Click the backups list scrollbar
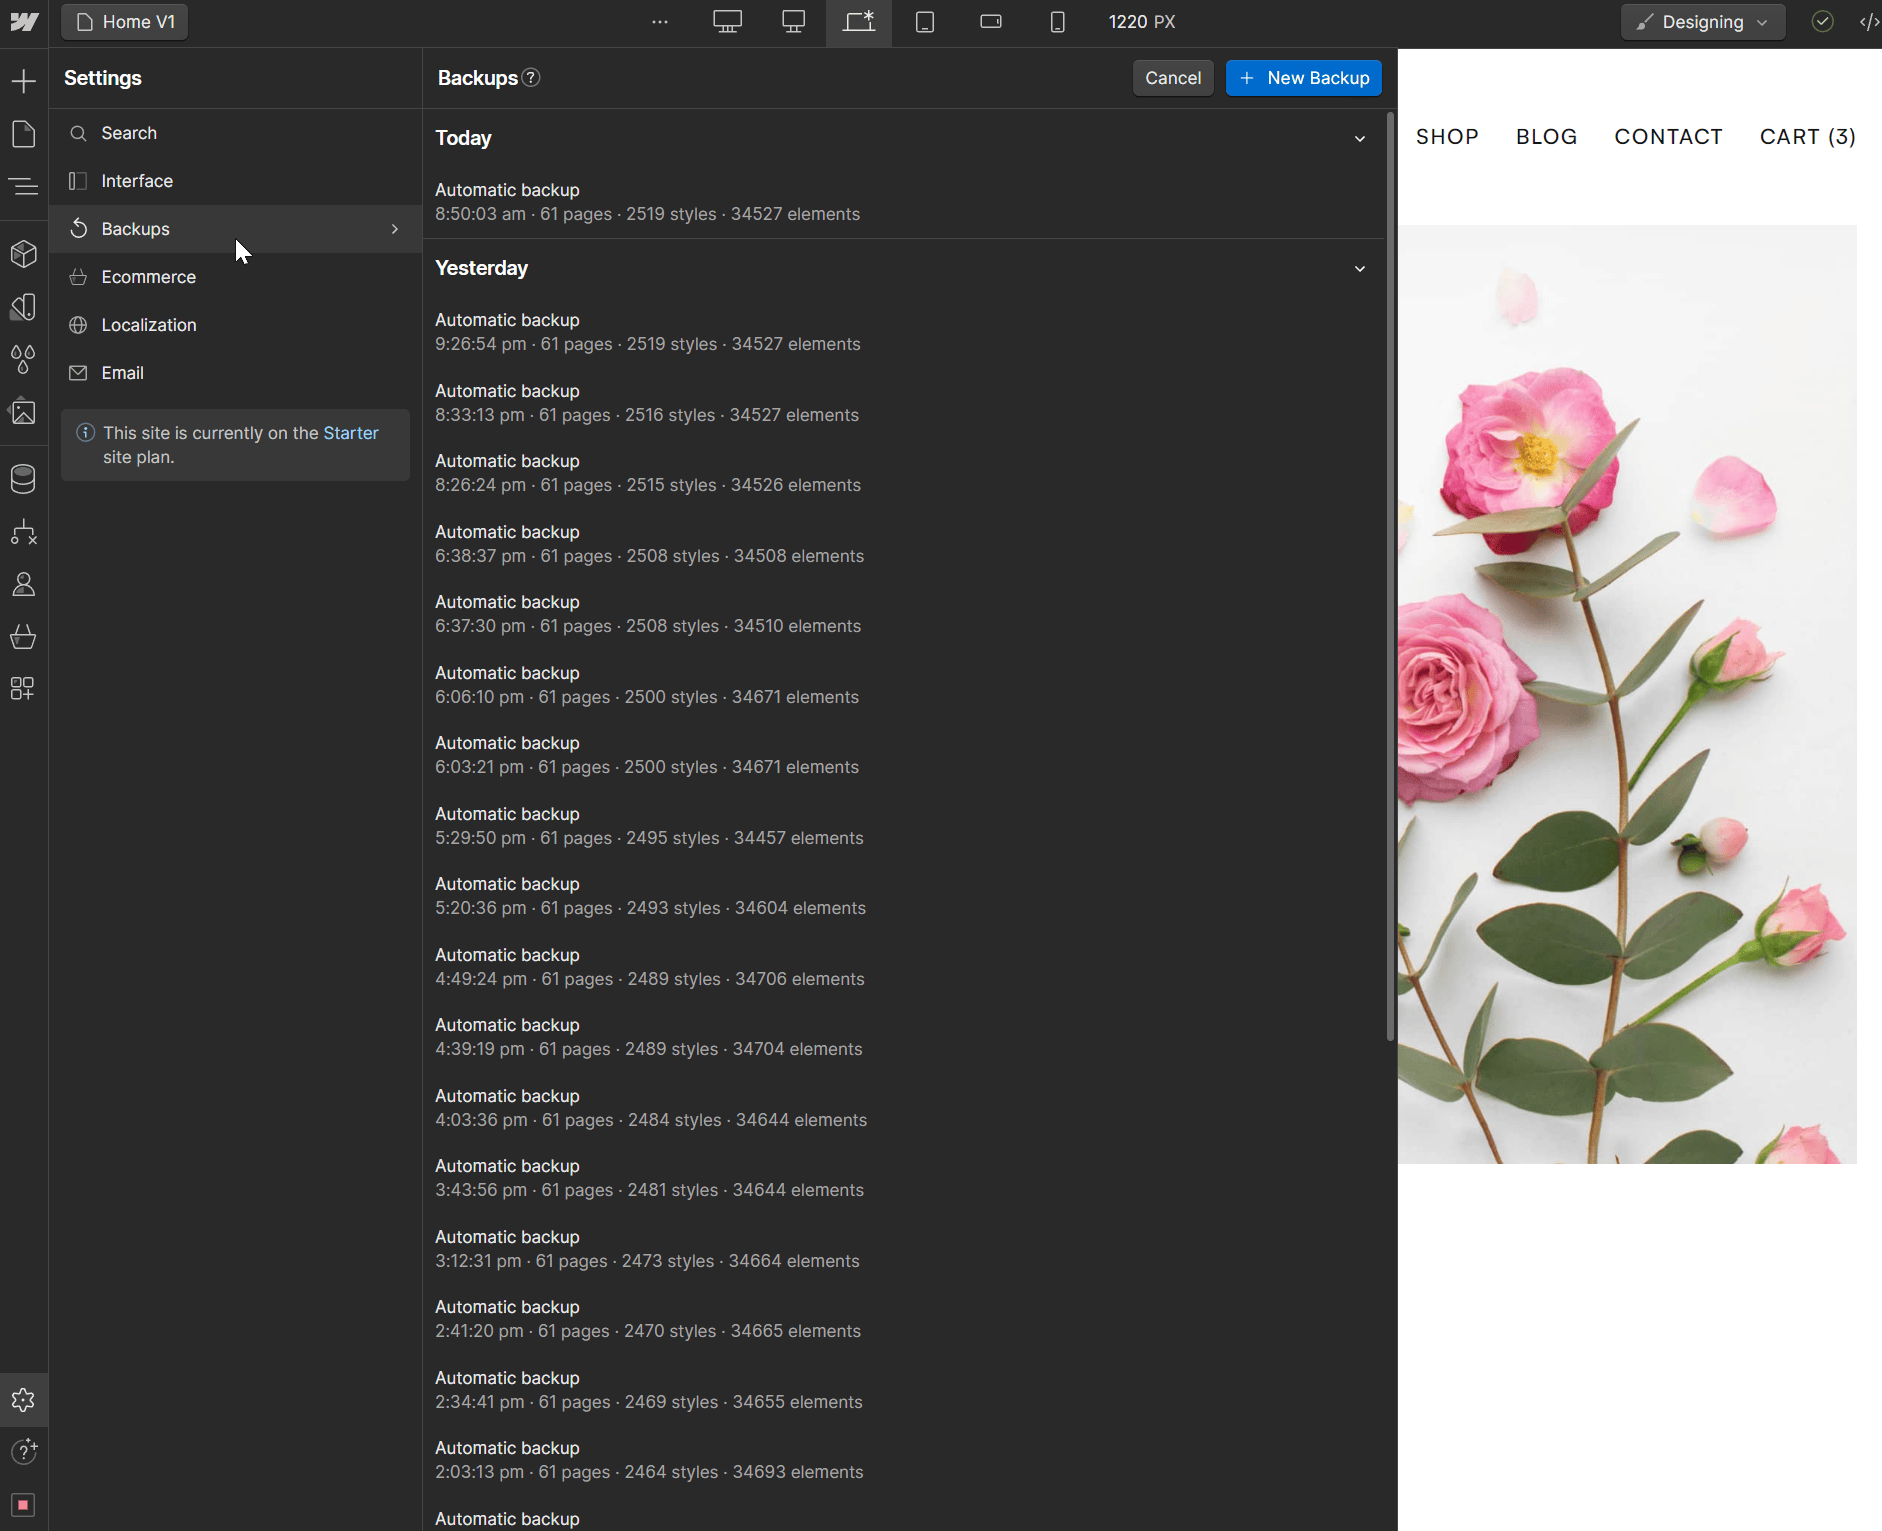Screen dimensions: 1882x1531 [1390, 577]
